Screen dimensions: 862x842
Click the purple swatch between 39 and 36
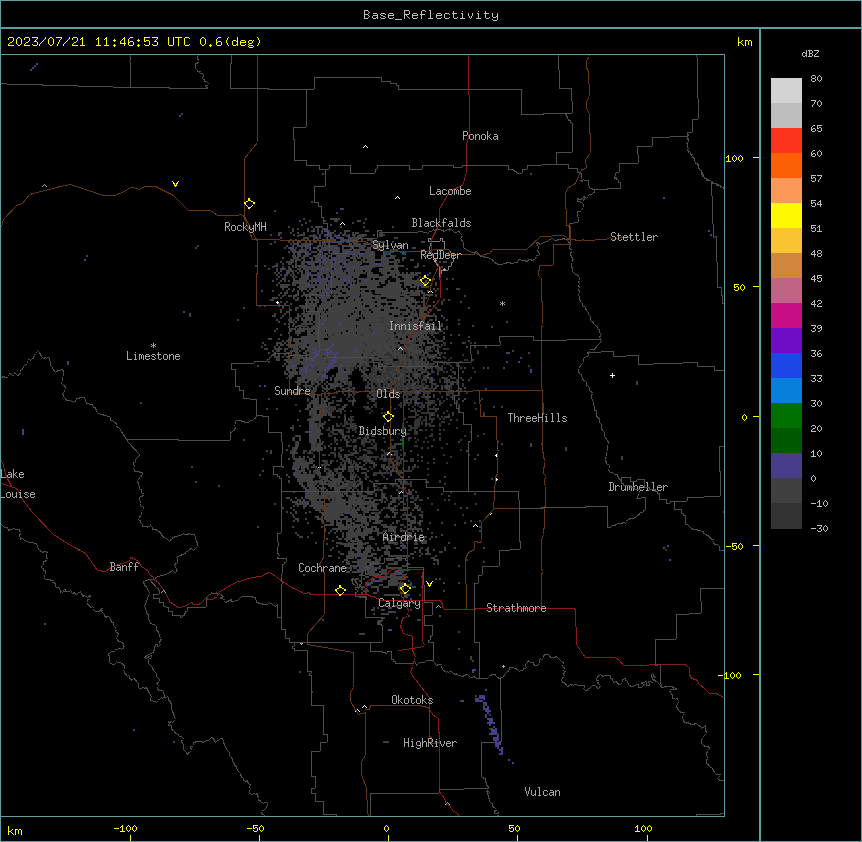(786, 341)
